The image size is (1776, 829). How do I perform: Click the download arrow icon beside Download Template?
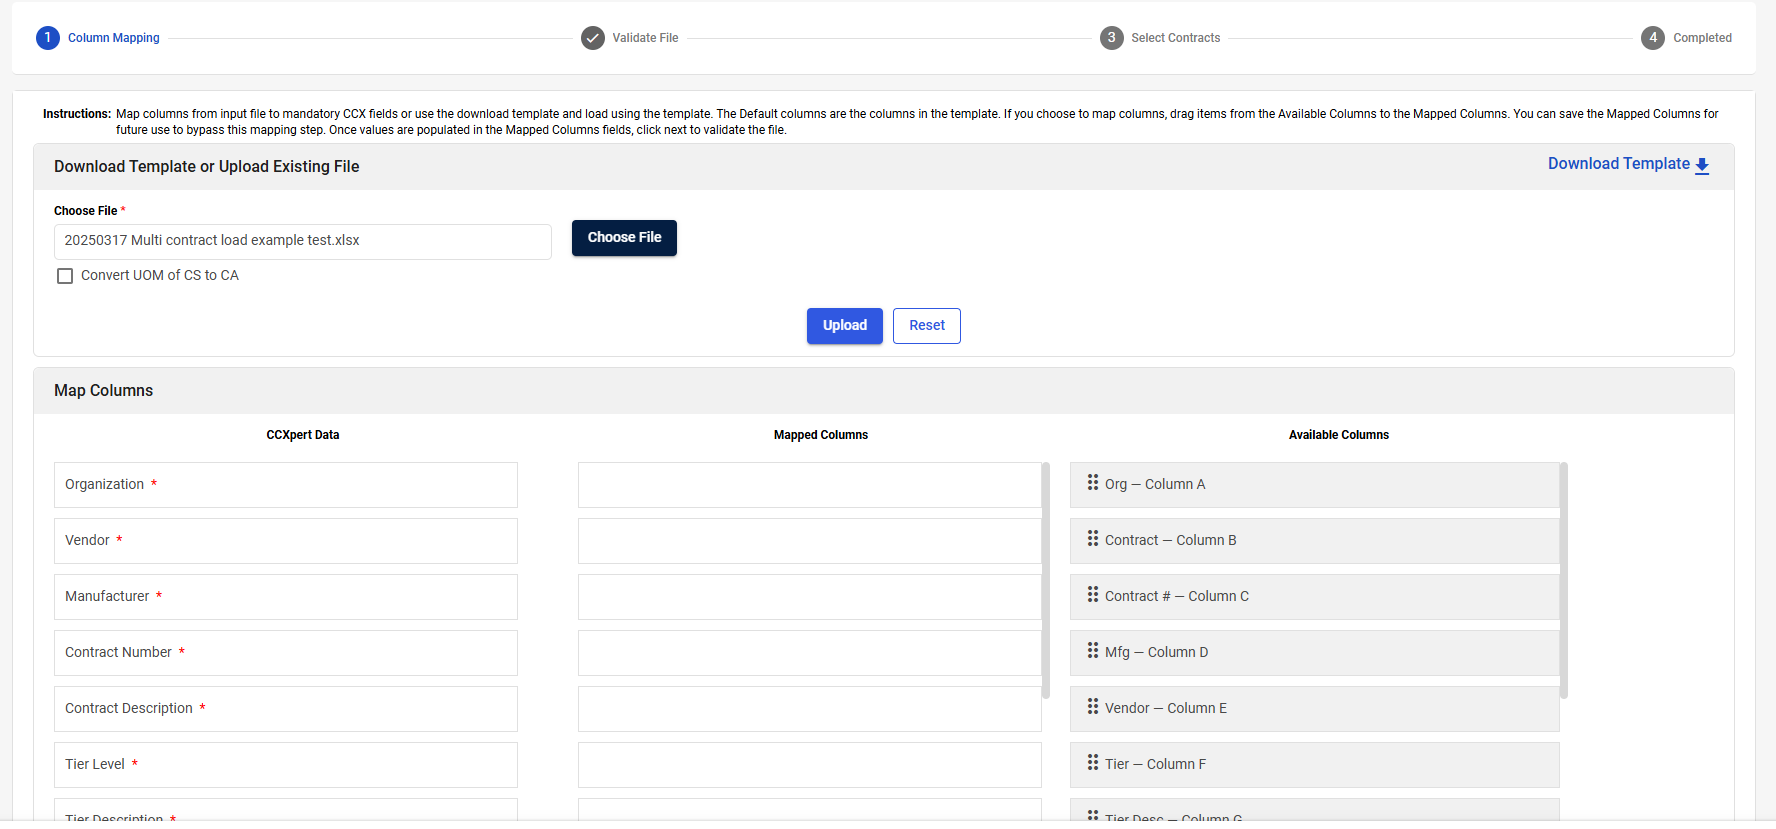point(1702,166)
